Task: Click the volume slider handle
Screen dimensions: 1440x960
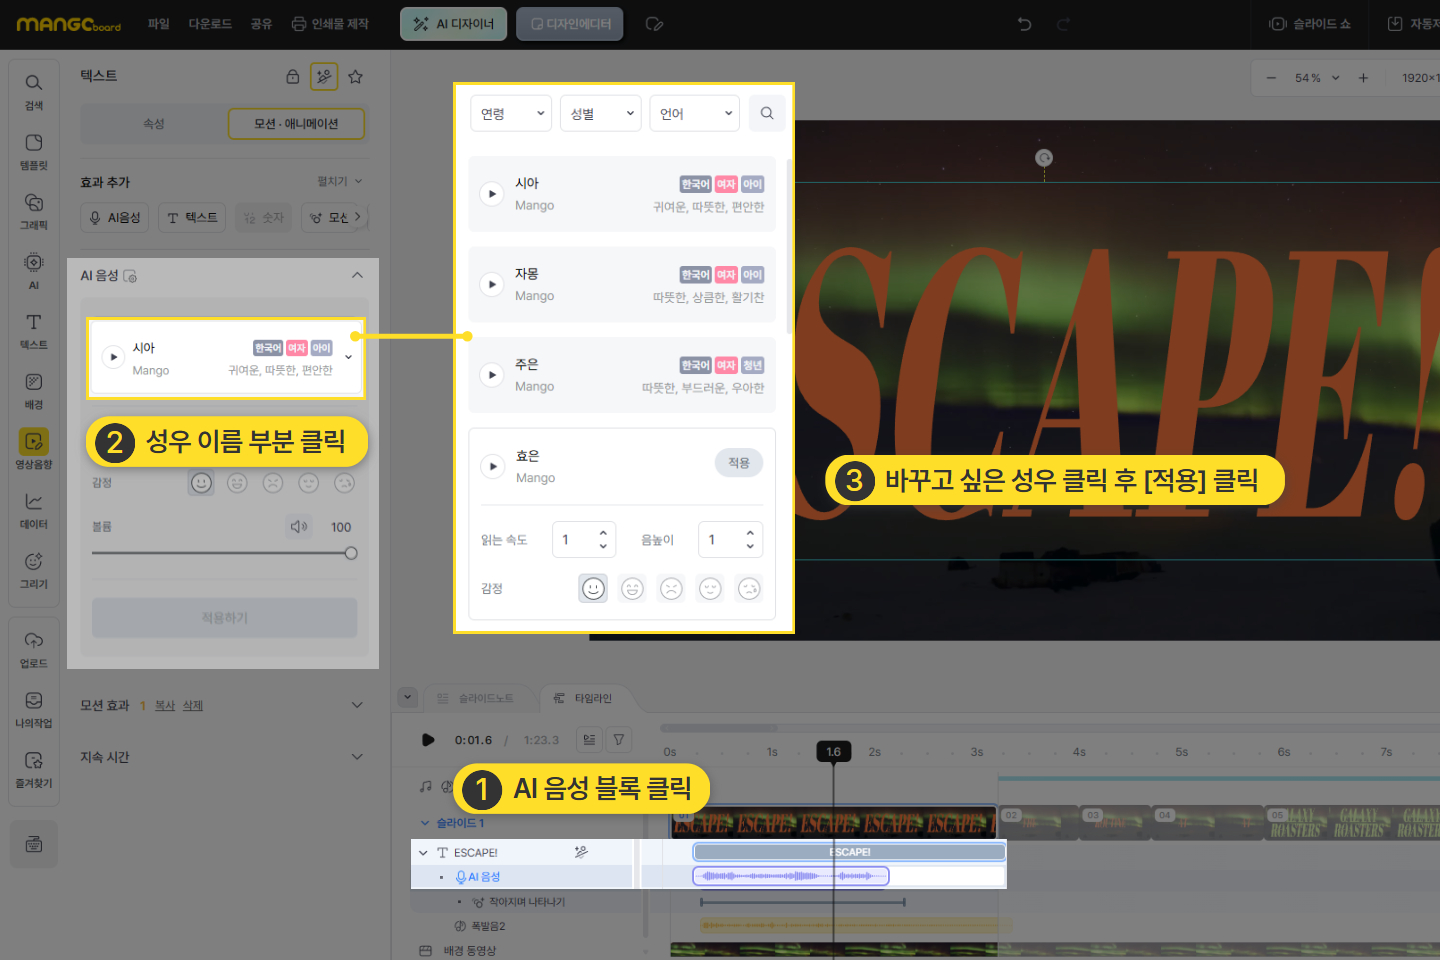Action: pyautogui.click(x=351, y=553)
